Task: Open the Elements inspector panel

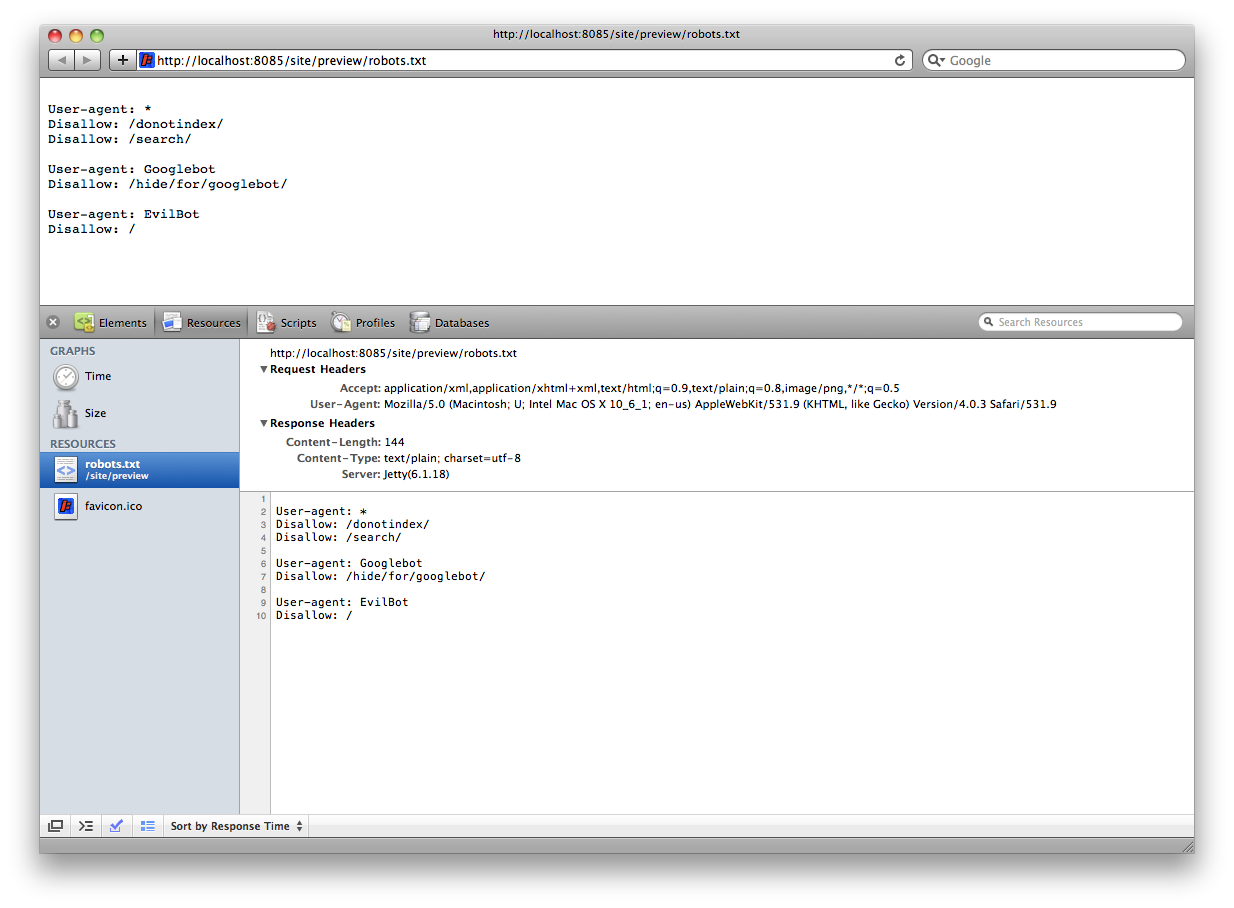Action: [x=111, y=322]
